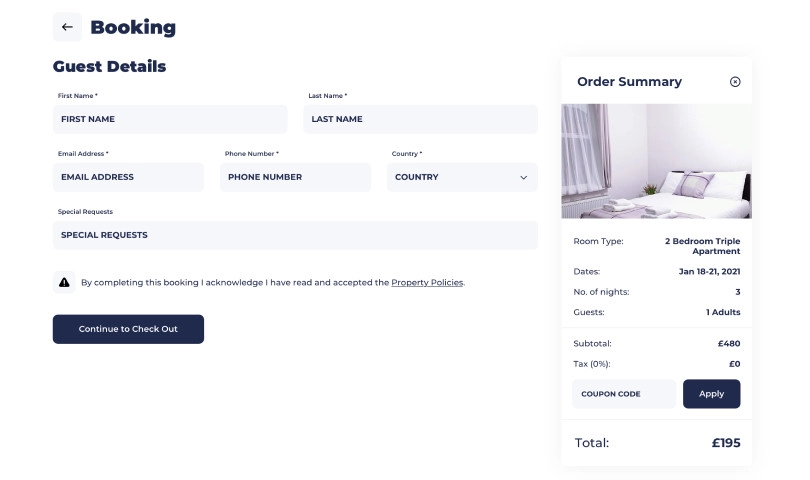Click the 2 Bedroom Triple Apartment text
Image resolution: width=810 pixels, height=480 pixels.
[702, 246]
